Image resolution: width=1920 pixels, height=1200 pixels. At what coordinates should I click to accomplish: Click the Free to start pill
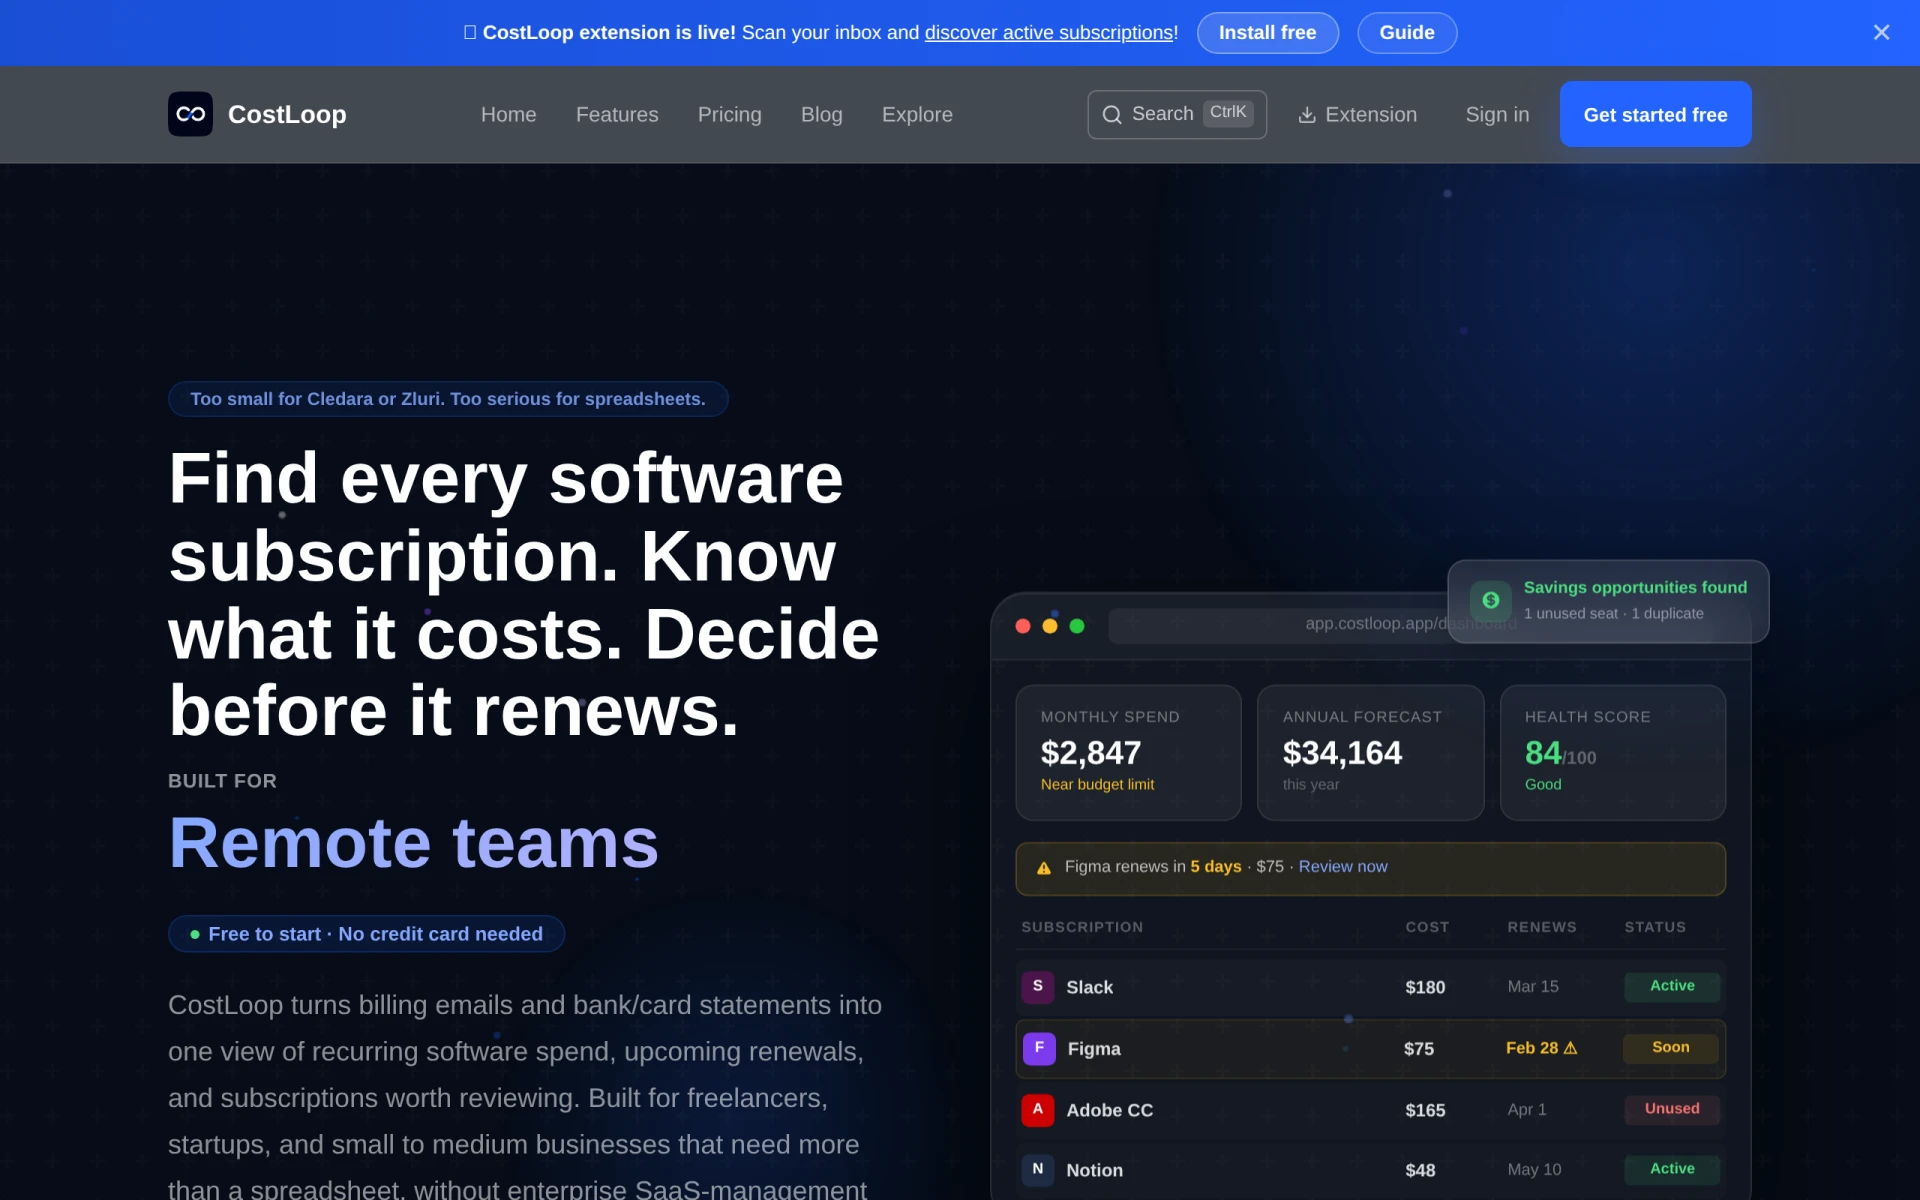pyautogui.click(x=366, y=934)
